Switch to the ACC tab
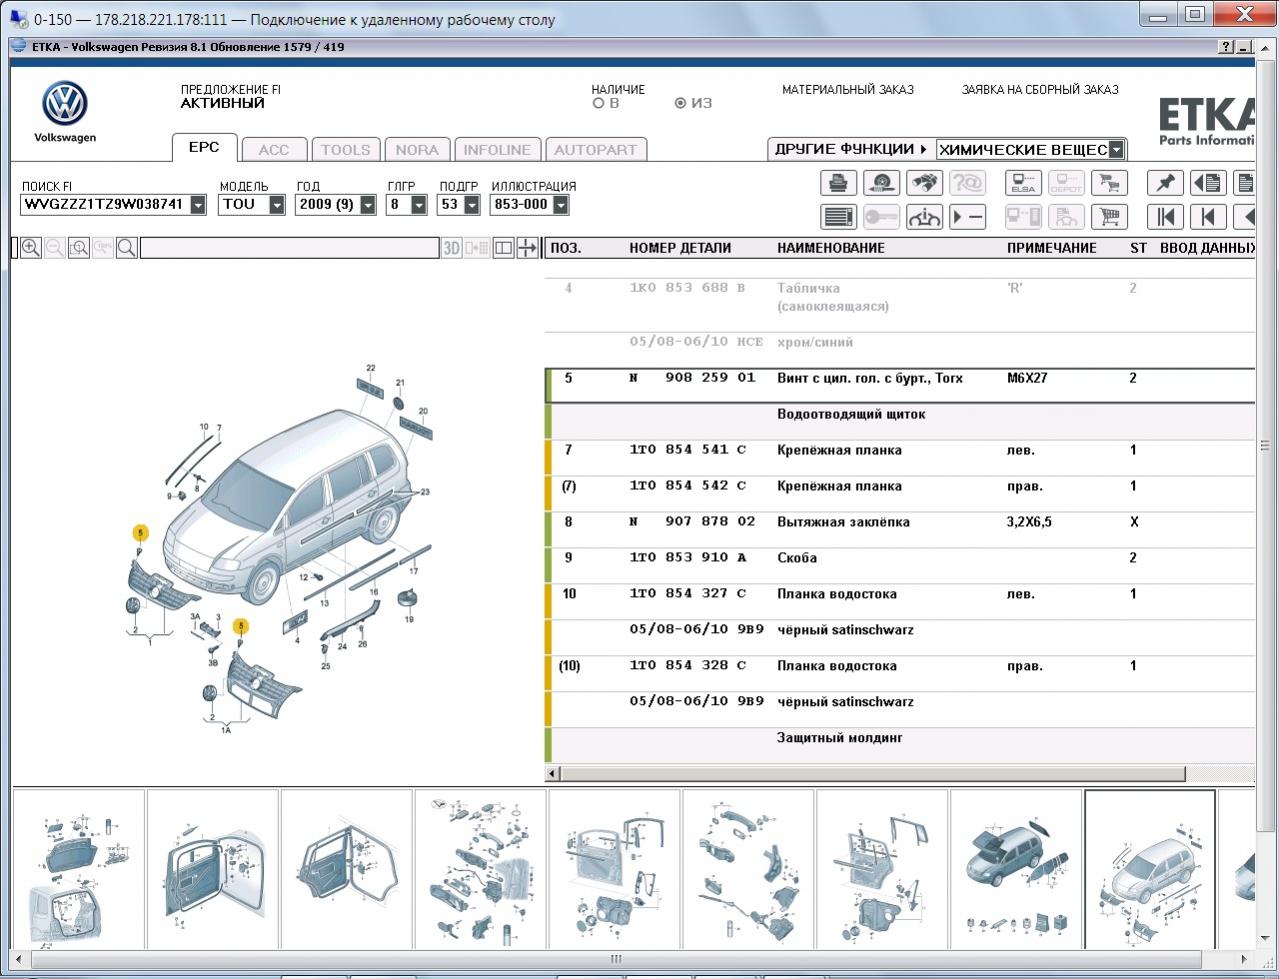 click(x=273, y=150)
